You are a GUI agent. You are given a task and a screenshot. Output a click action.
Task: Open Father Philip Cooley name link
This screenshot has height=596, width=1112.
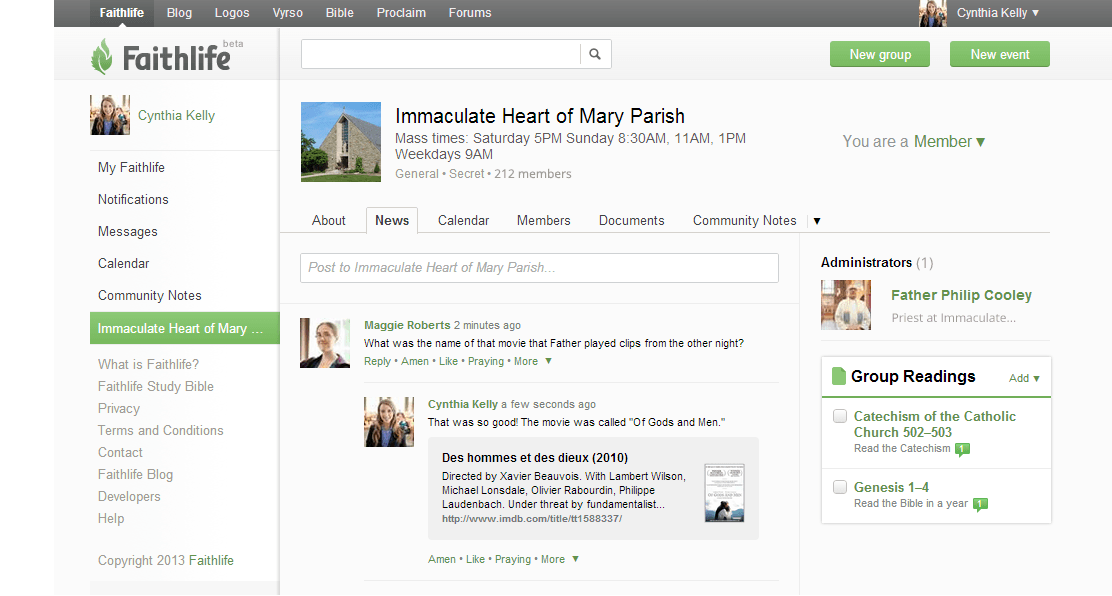961,295
